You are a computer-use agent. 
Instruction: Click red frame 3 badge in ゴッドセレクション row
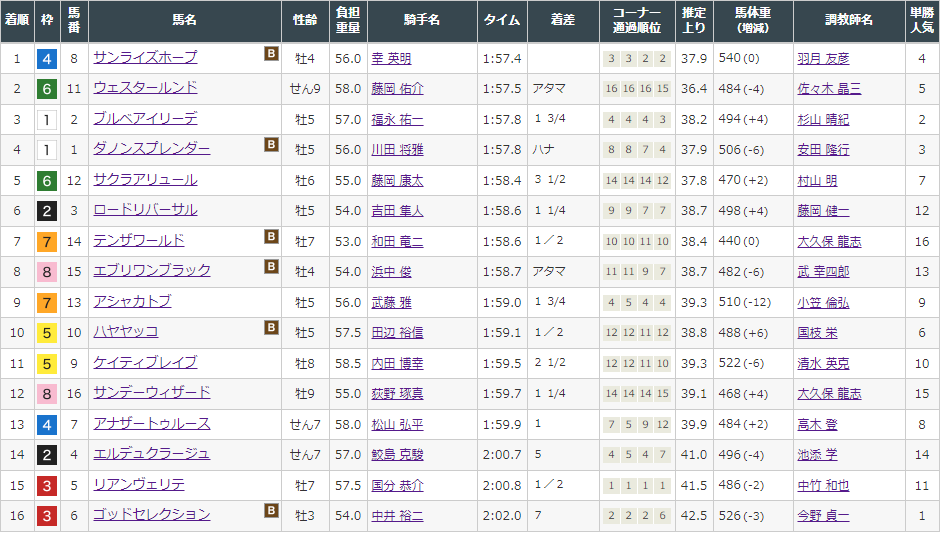(x=47, y=516)
